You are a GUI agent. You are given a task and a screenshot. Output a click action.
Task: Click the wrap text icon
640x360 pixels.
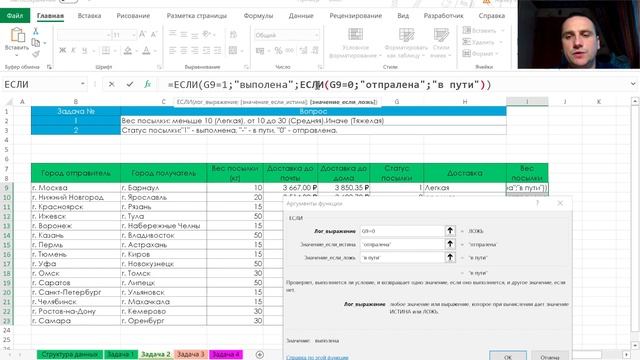[233, 34]
